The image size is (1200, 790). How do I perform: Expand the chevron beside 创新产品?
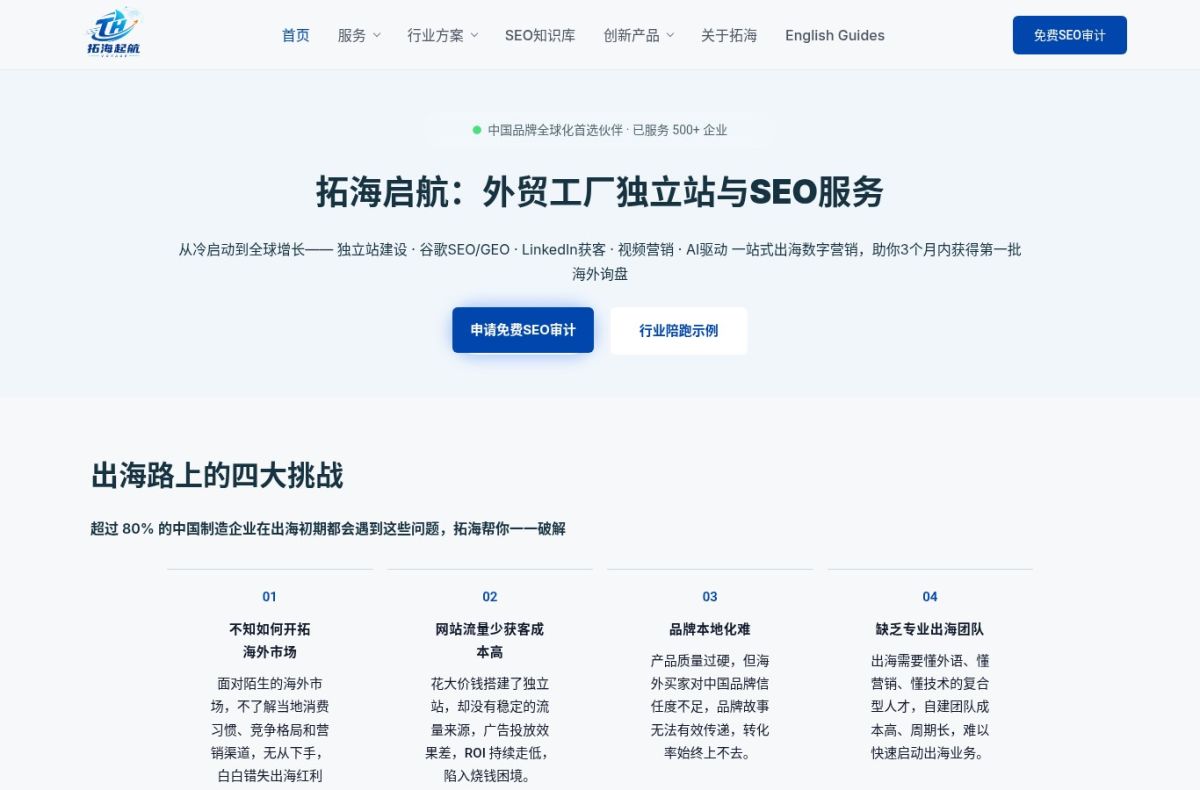pos(670,35)
